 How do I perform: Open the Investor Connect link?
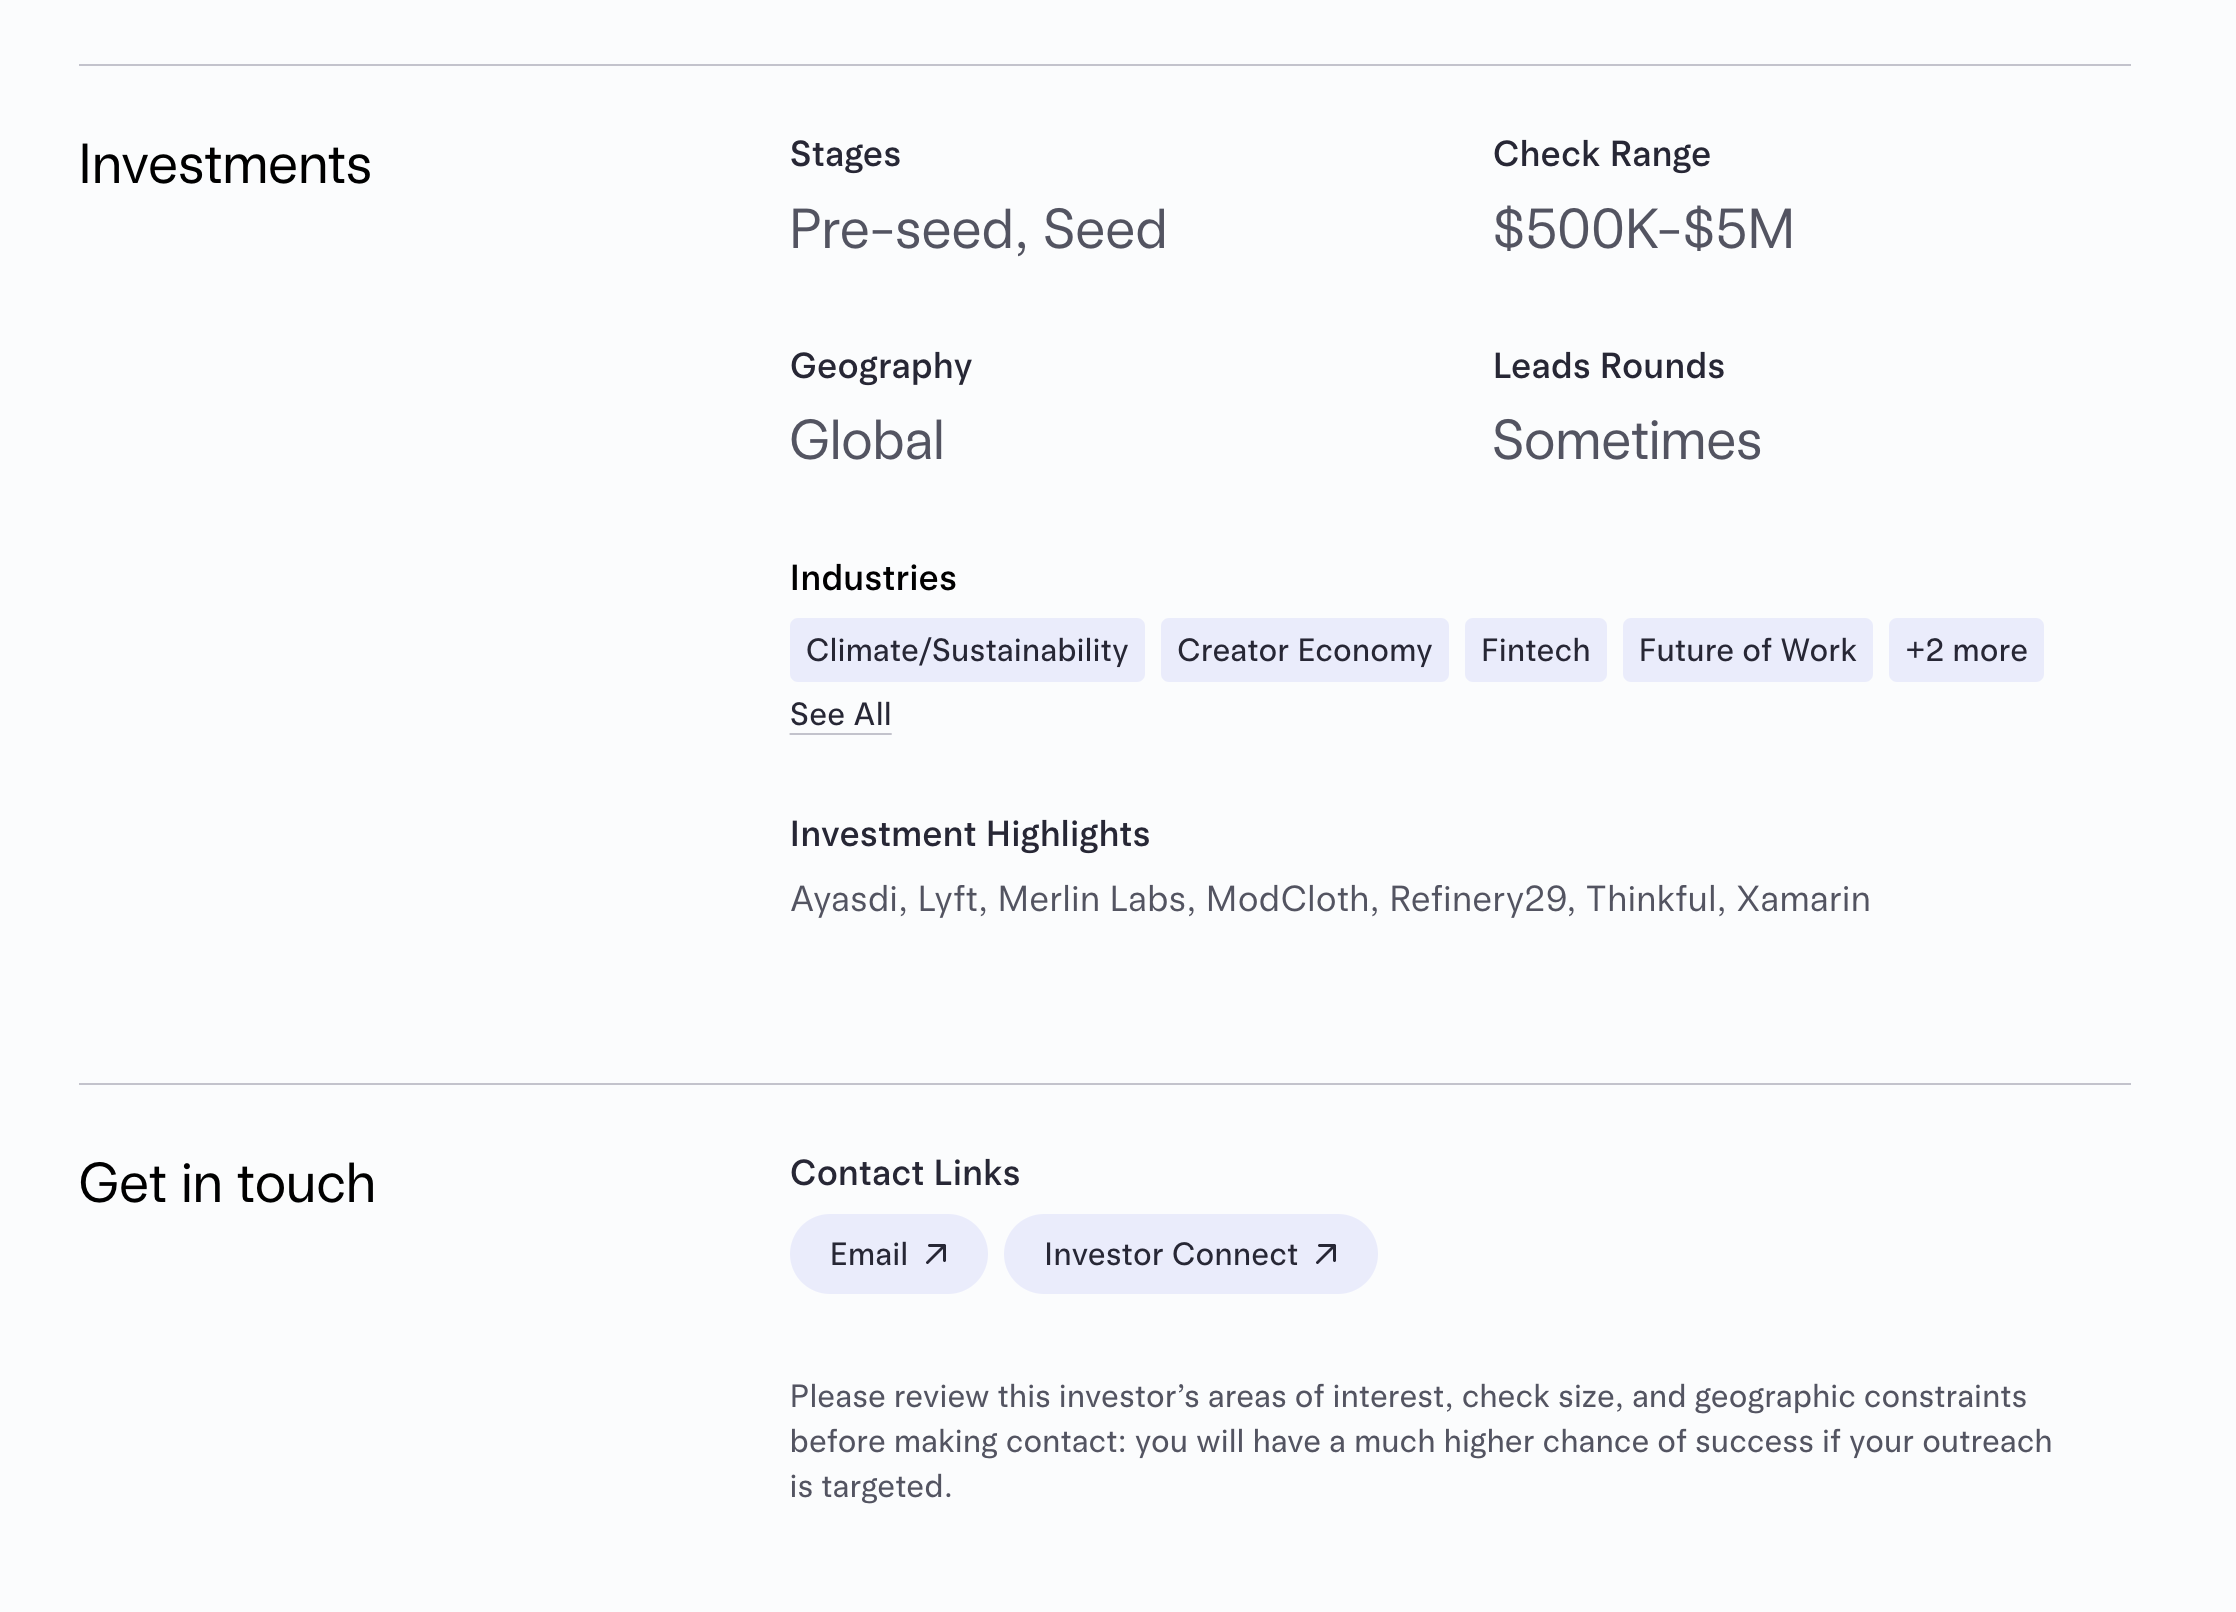point(1171,1254)
